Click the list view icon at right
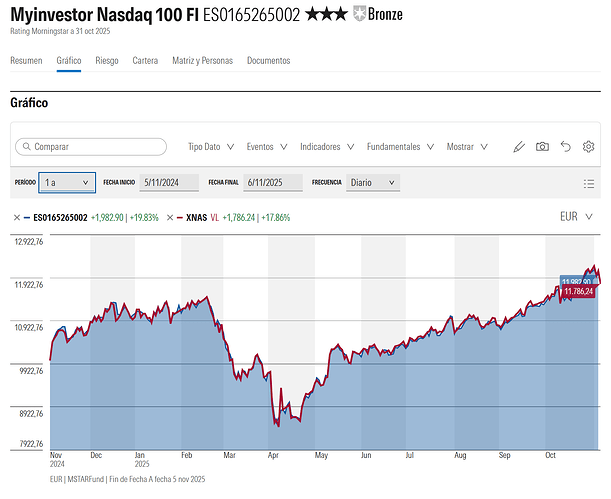The width and height of the screenshot is (611, 499). tap(589, 183)
